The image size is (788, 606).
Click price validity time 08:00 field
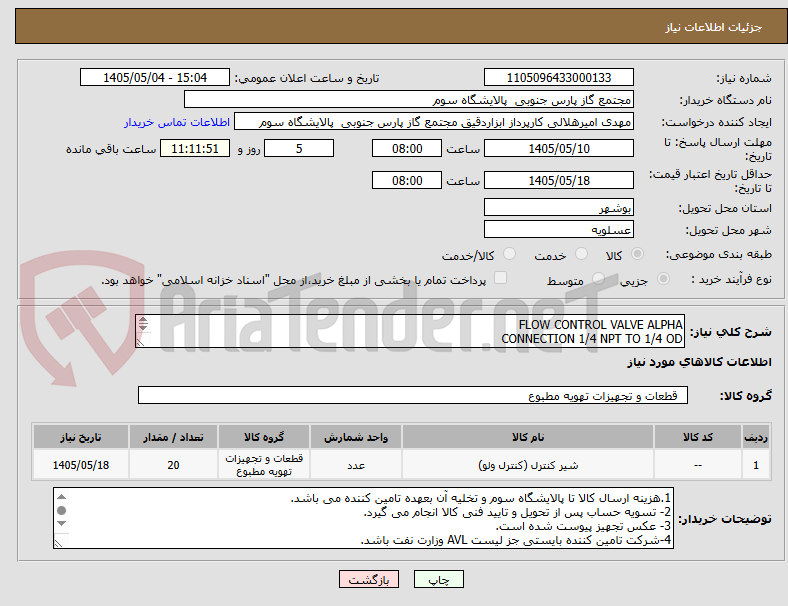407,180
